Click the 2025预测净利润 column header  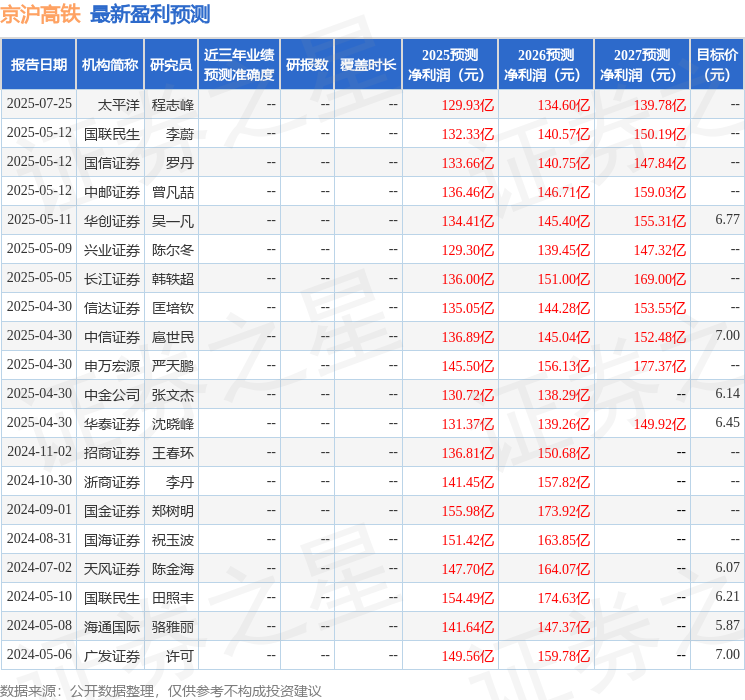pyautogui.click(x=450, y=65)
